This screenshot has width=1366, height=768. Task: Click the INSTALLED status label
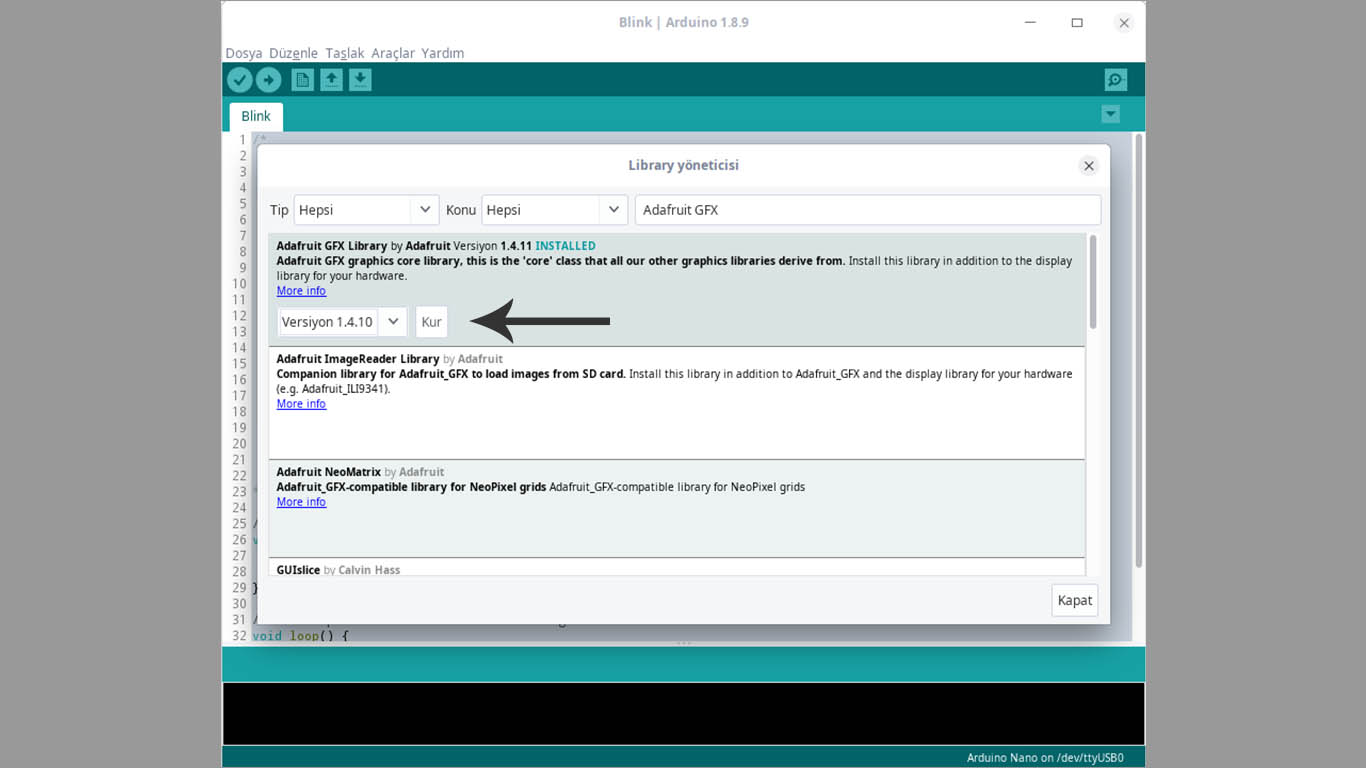[x=565, y=246]
